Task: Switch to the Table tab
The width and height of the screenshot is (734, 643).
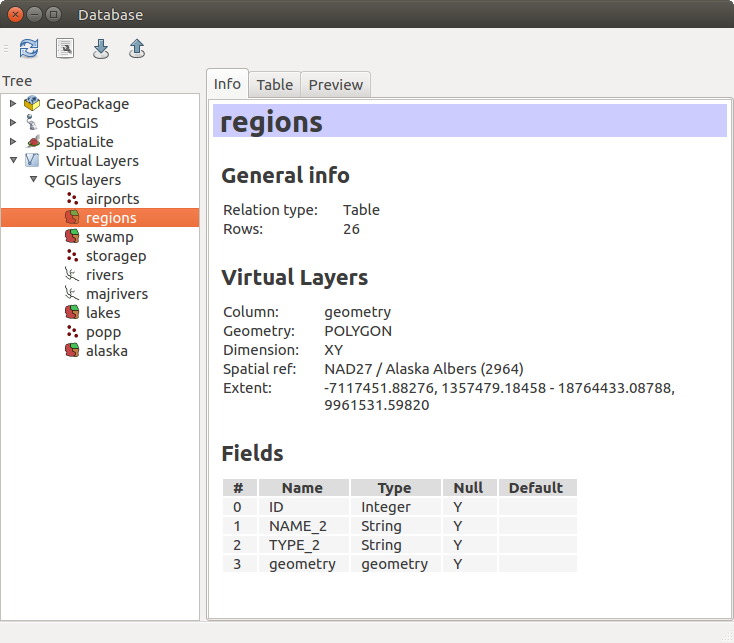Action: point(274,85)
